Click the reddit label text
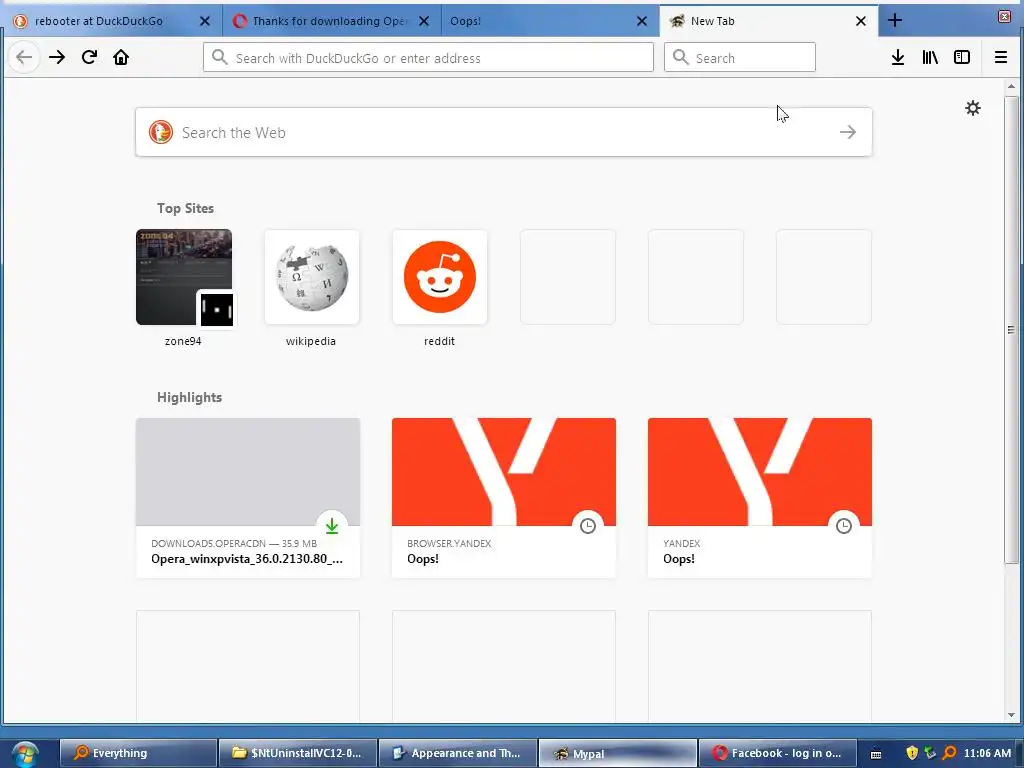The height and width of the screenshot is (768, 1024). [x=439, y=341]
